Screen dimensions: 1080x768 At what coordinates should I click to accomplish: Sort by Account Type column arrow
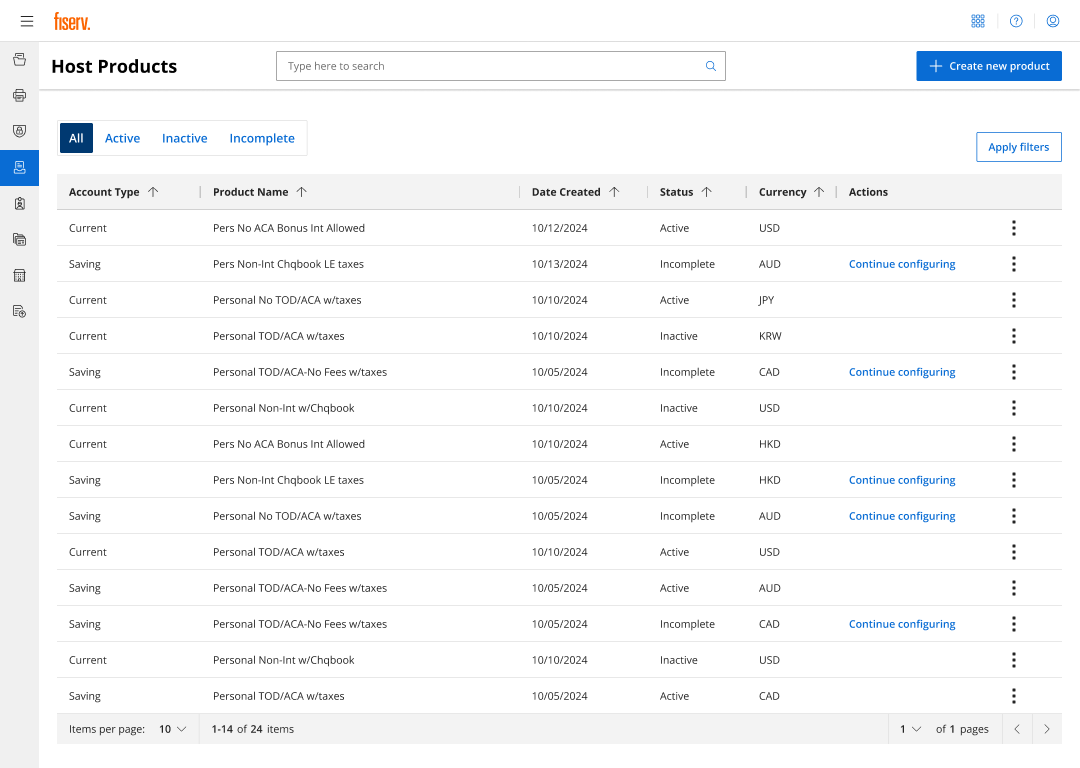click(153, 192)
